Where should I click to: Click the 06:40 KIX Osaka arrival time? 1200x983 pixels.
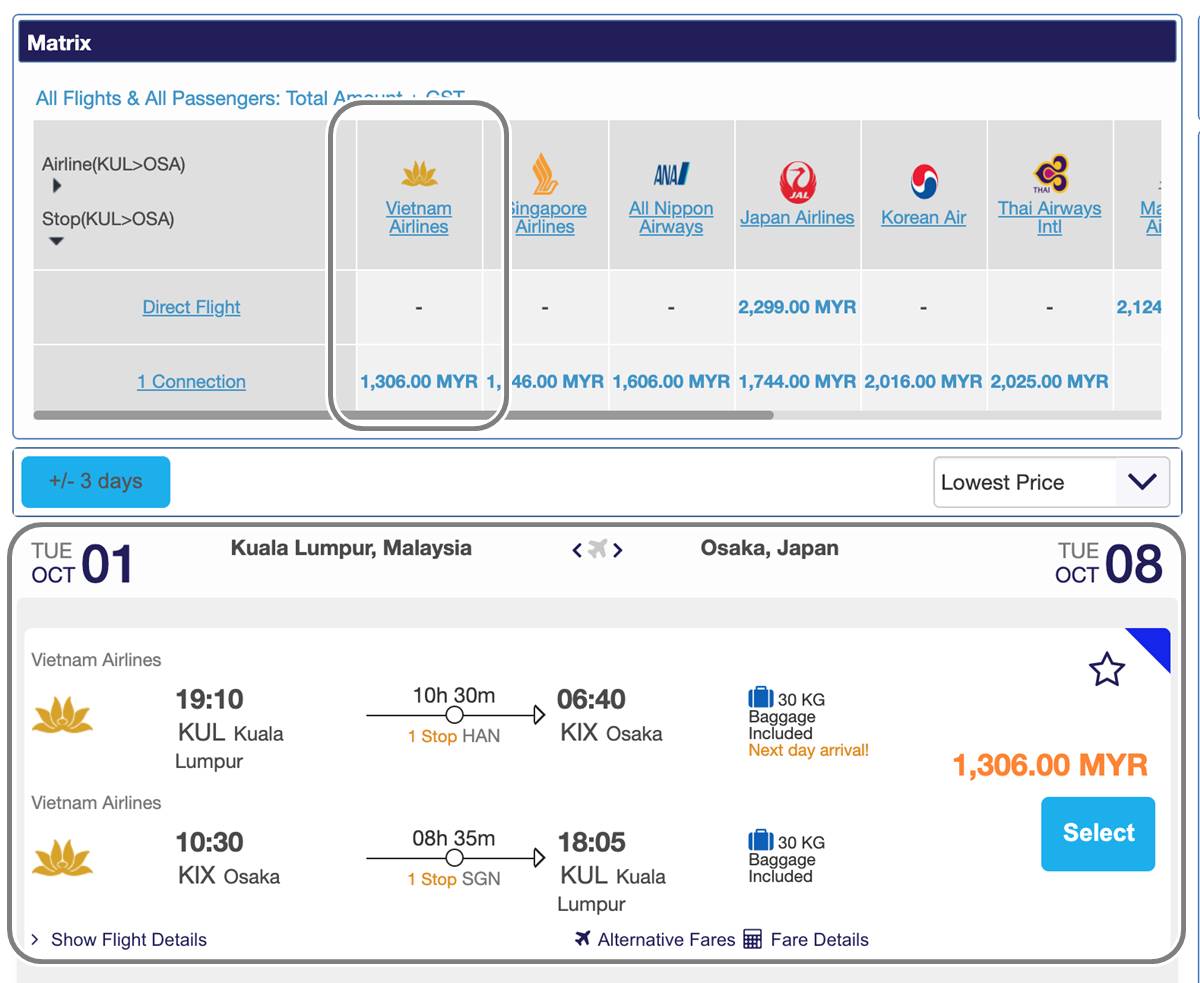point(592,699)
